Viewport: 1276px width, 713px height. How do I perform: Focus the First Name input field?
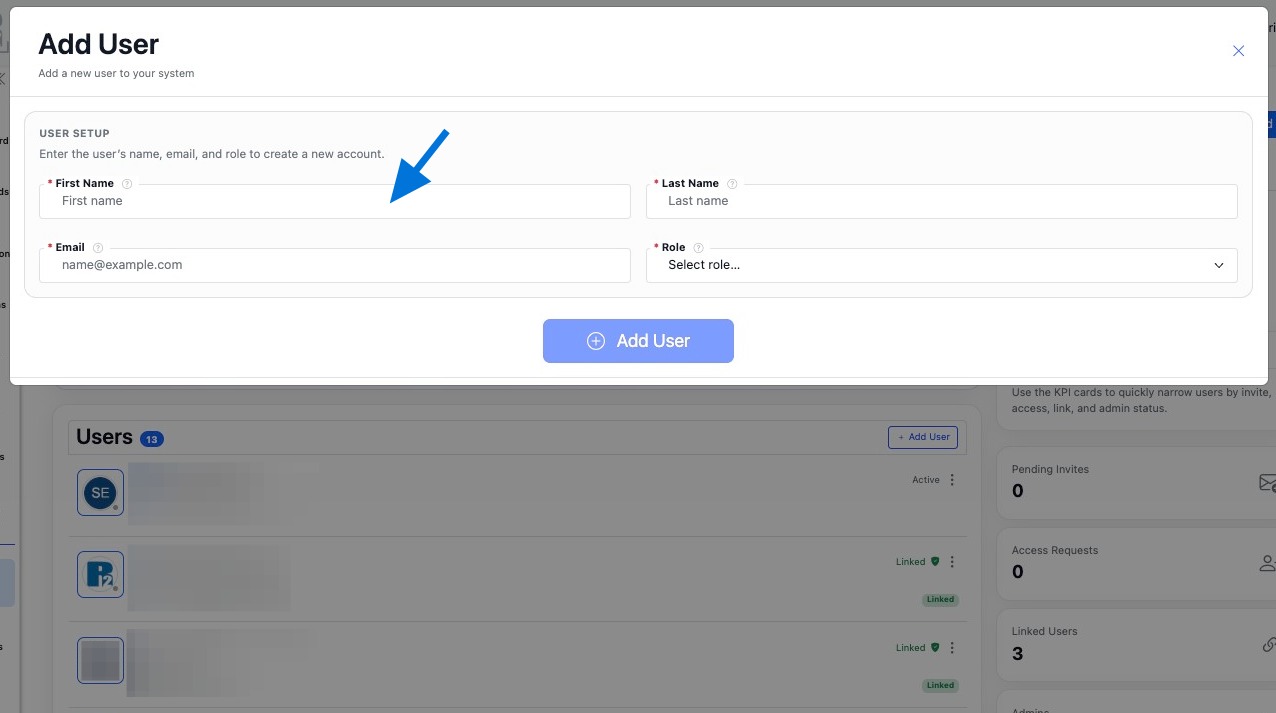click(335, 201)
